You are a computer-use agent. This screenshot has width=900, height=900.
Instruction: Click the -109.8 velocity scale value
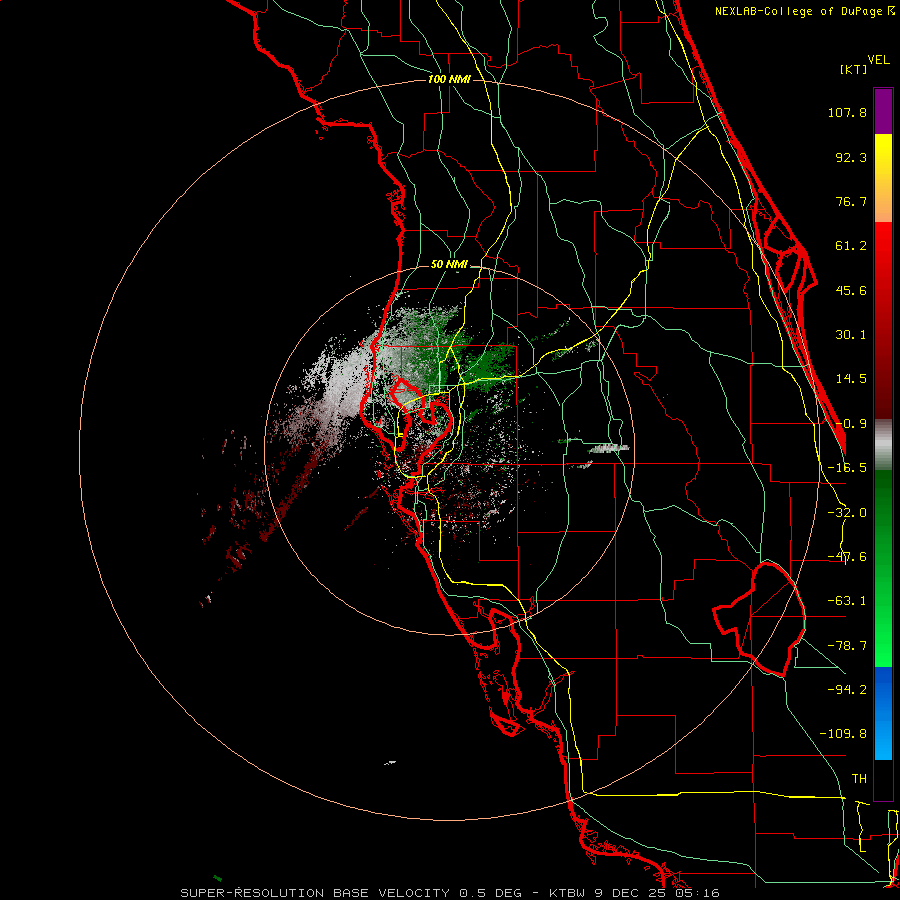(x=844, y=734)
